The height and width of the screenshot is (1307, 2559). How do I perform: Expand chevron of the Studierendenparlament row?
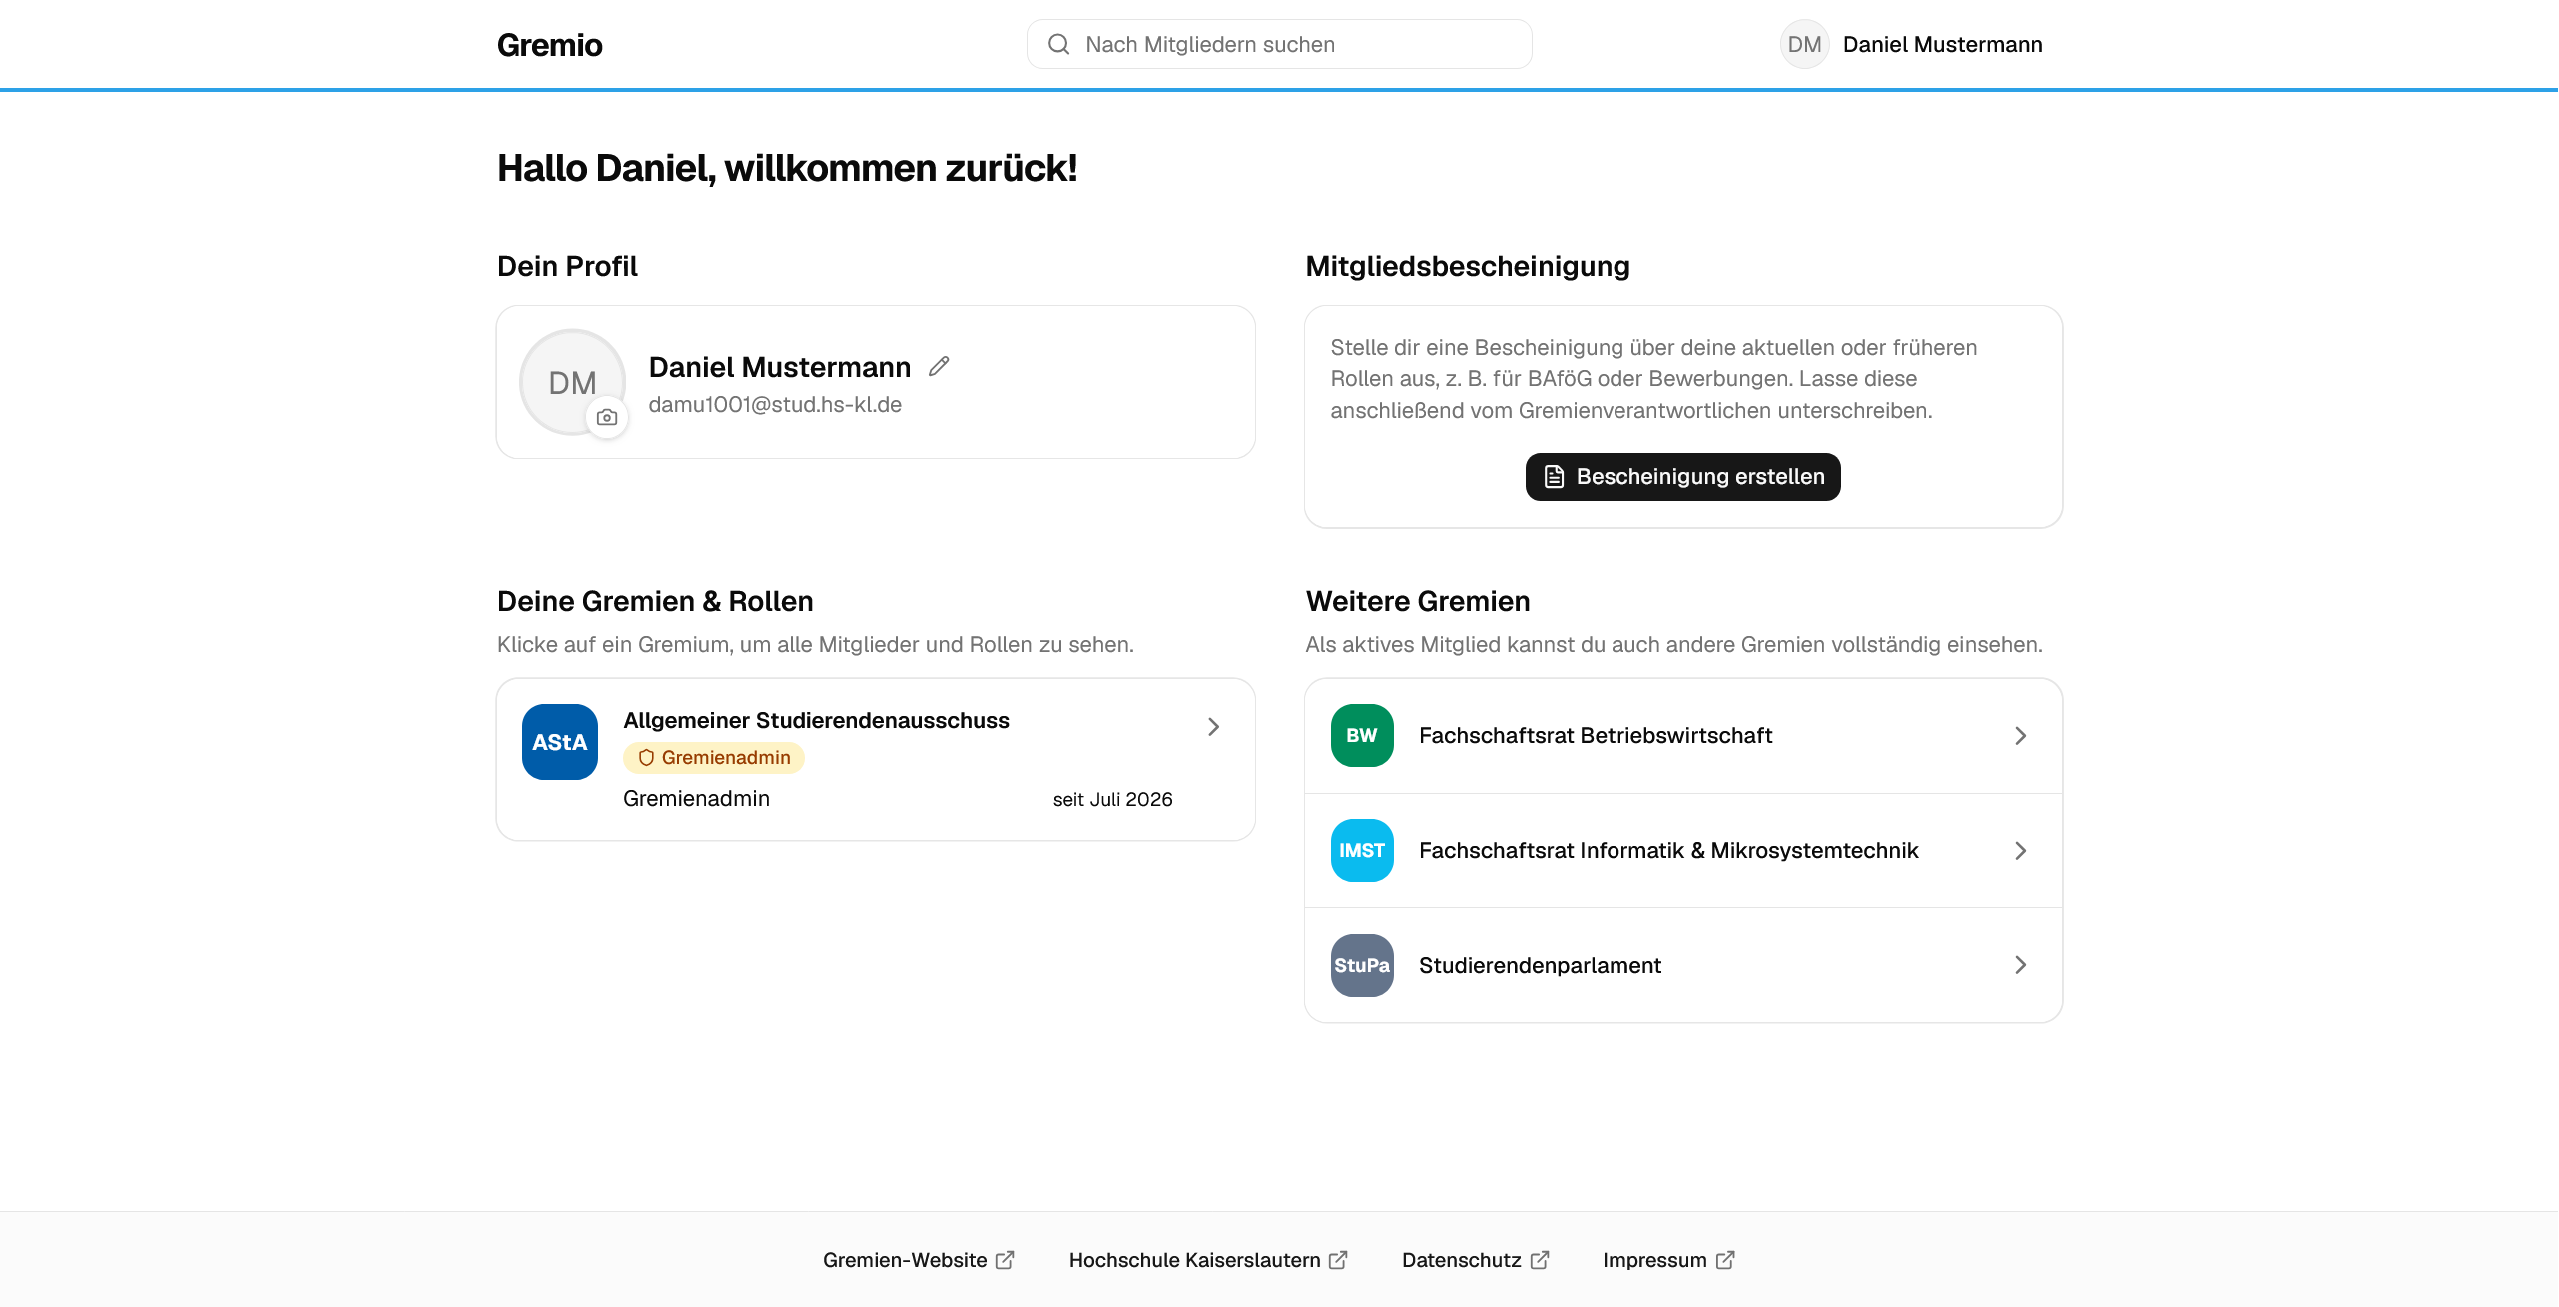point(2020,965)
